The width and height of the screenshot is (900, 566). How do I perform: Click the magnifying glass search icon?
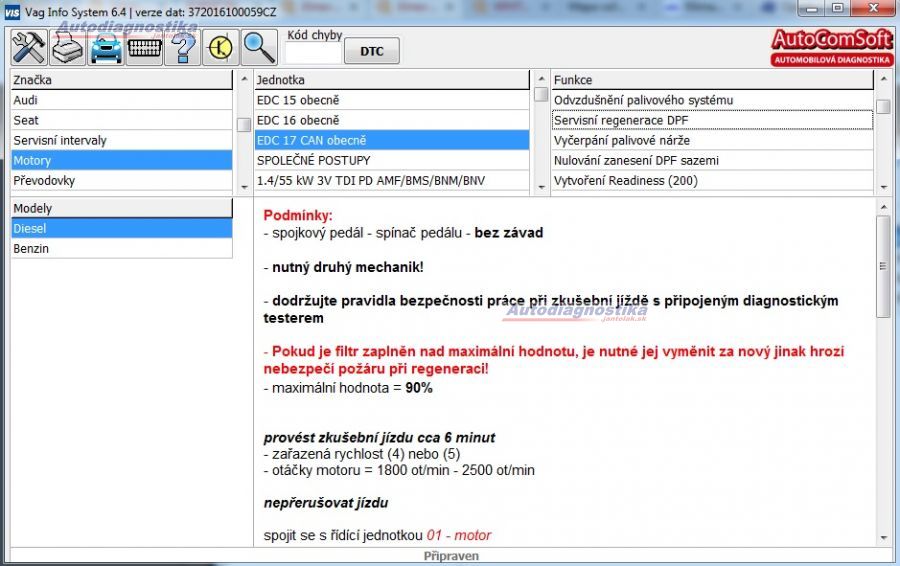point(259,48)
